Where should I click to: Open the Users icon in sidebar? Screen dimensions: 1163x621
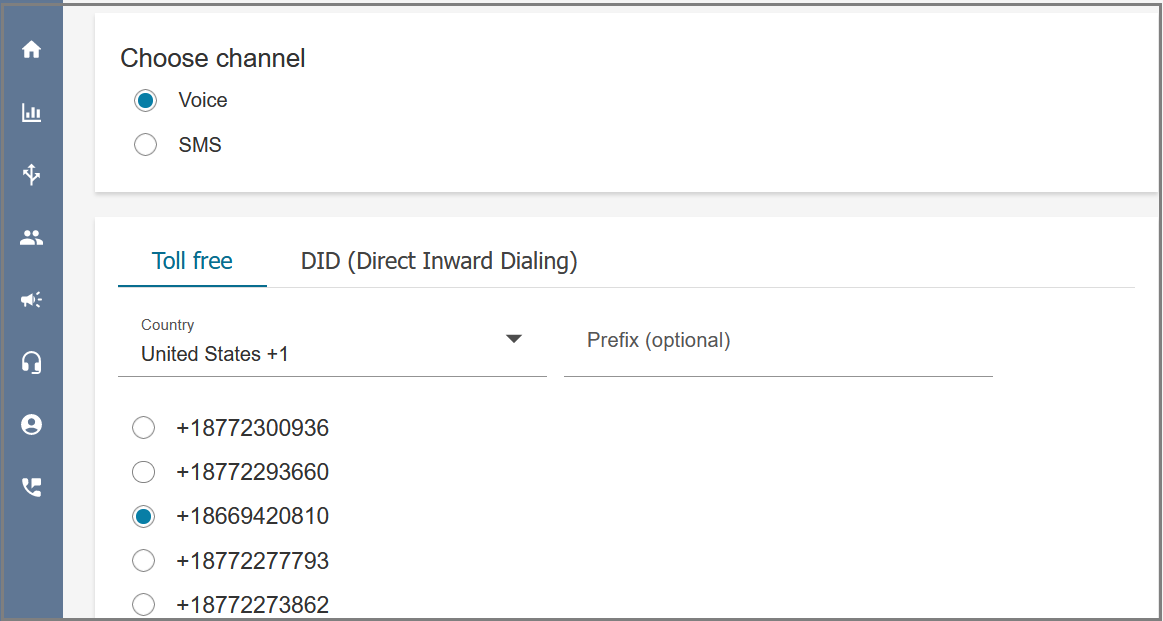coord(31,237)
